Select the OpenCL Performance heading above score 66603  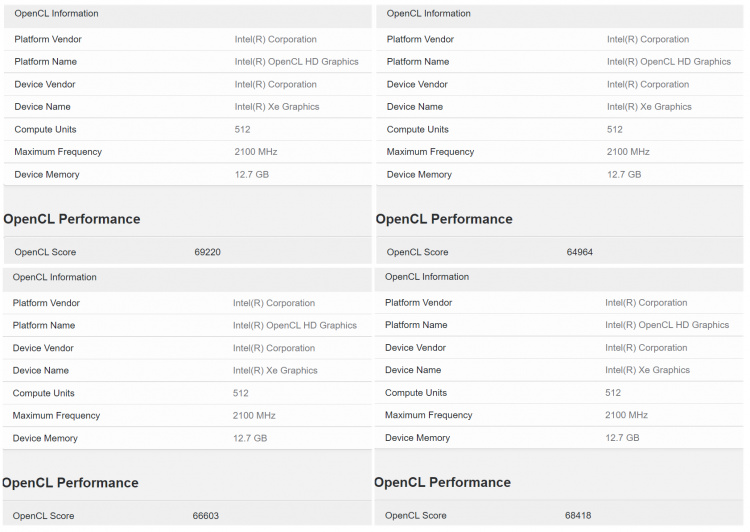click(70, 483)
